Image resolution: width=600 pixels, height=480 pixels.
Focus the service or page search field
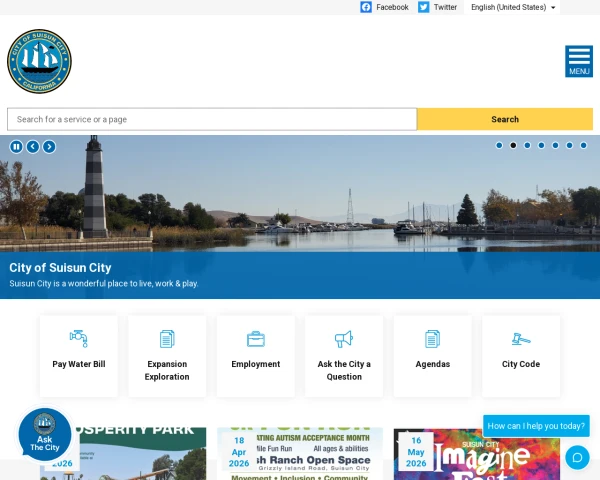[x=212, y=119]
